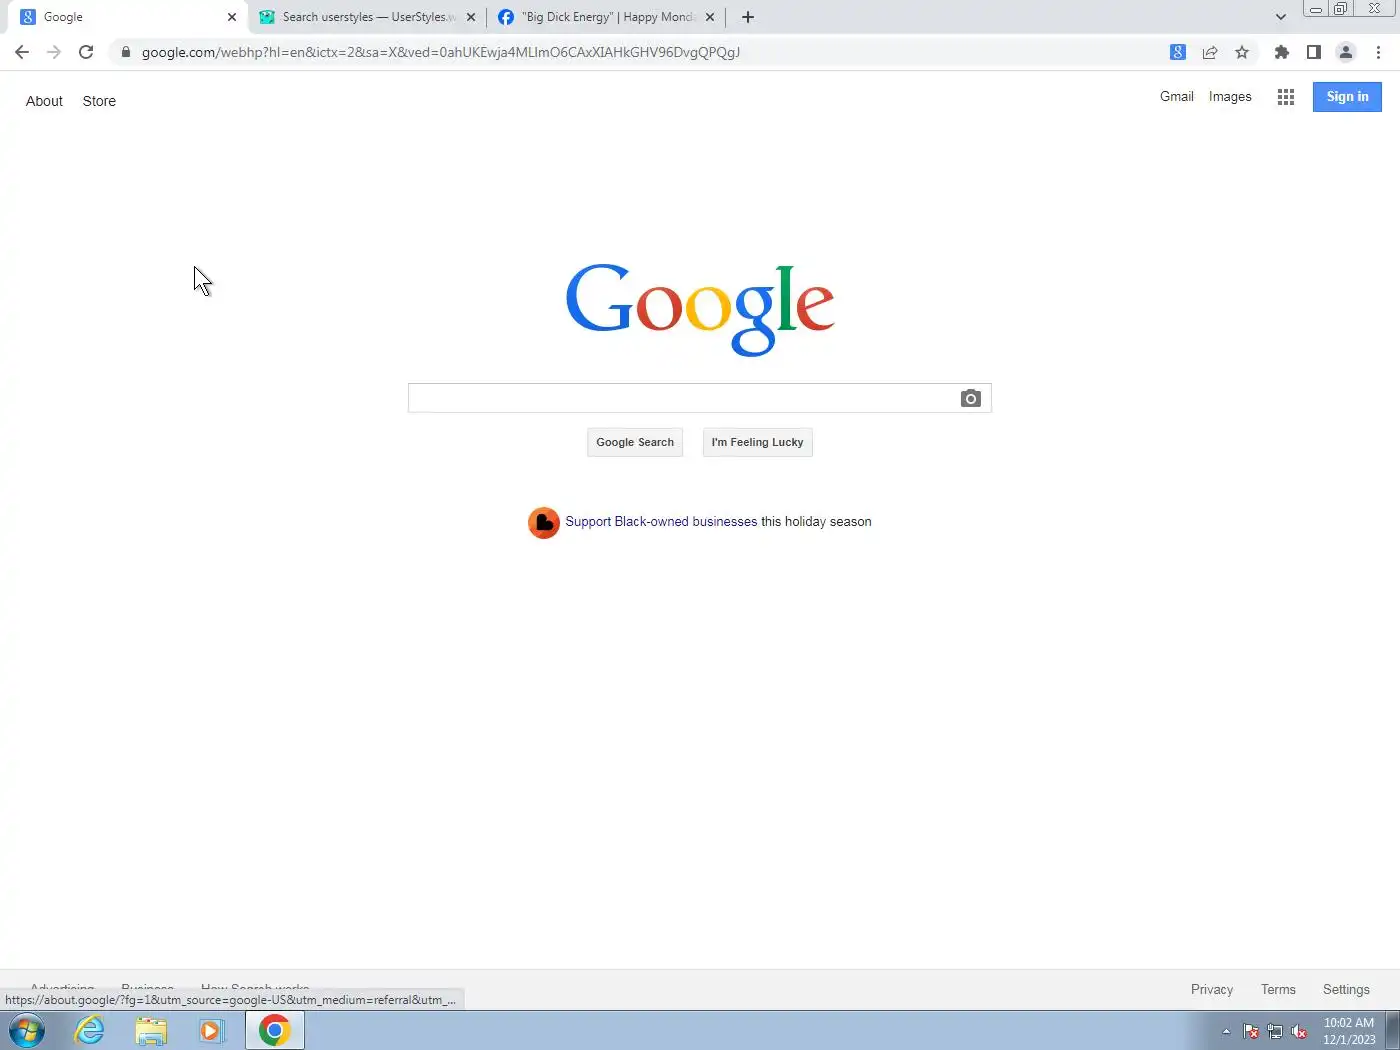Close the Google tab
Screen dimensions: 1400x1050
click(x=232, y=17)
